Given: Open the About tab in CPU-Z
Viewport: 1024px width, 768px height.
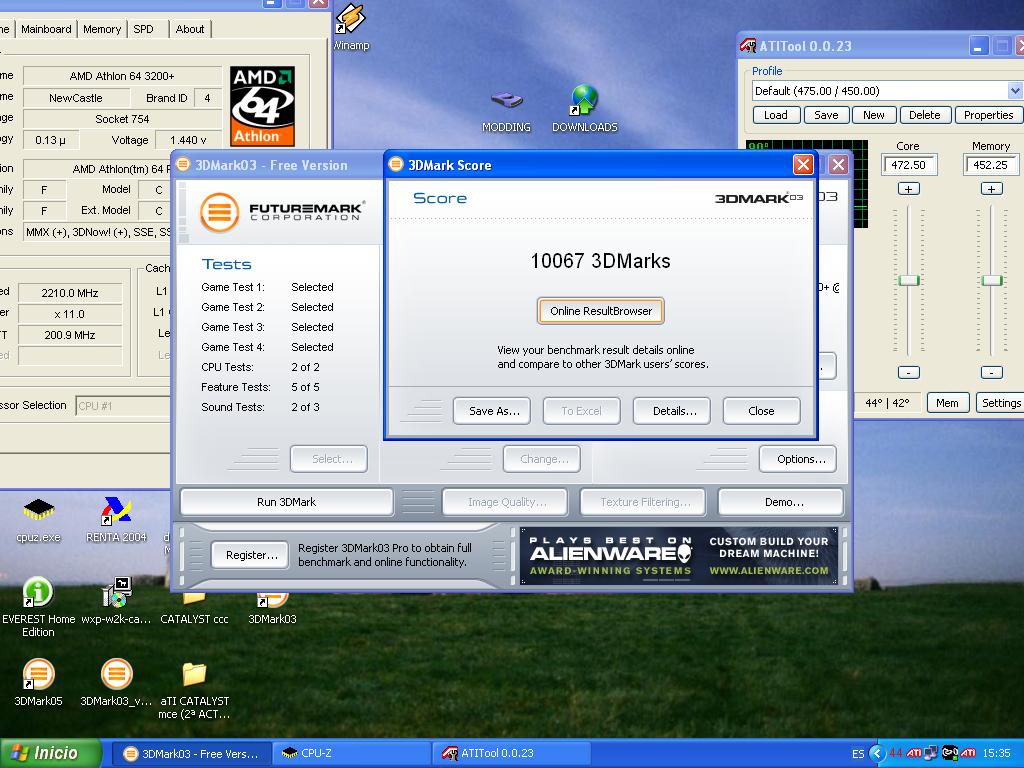Looking at the screenshot, I should [190, 29].
